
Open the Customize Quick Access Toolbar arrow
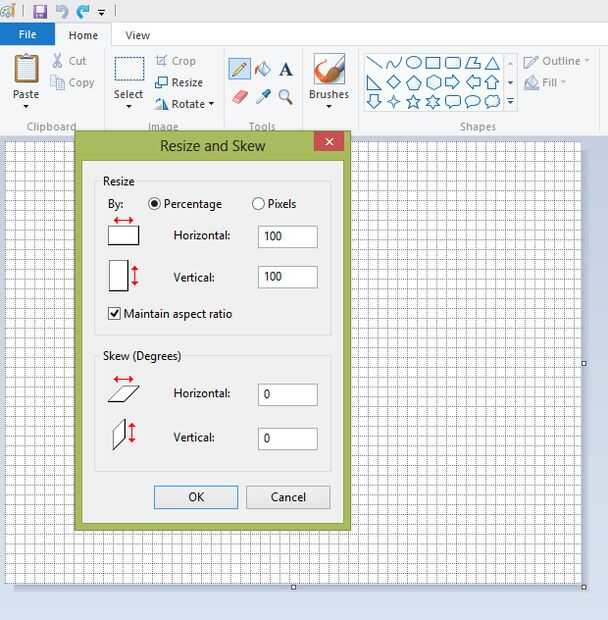102,12
